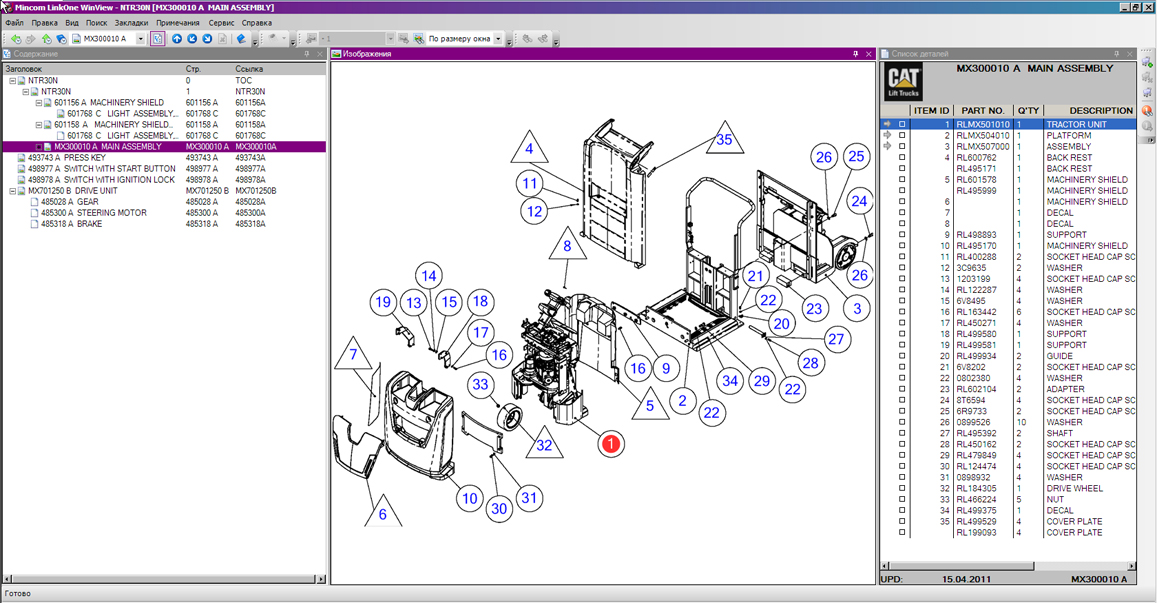Click the blue down-left arrow toolbar button
This screenshot has width=1157, height=603.
[x=192, y=39]
